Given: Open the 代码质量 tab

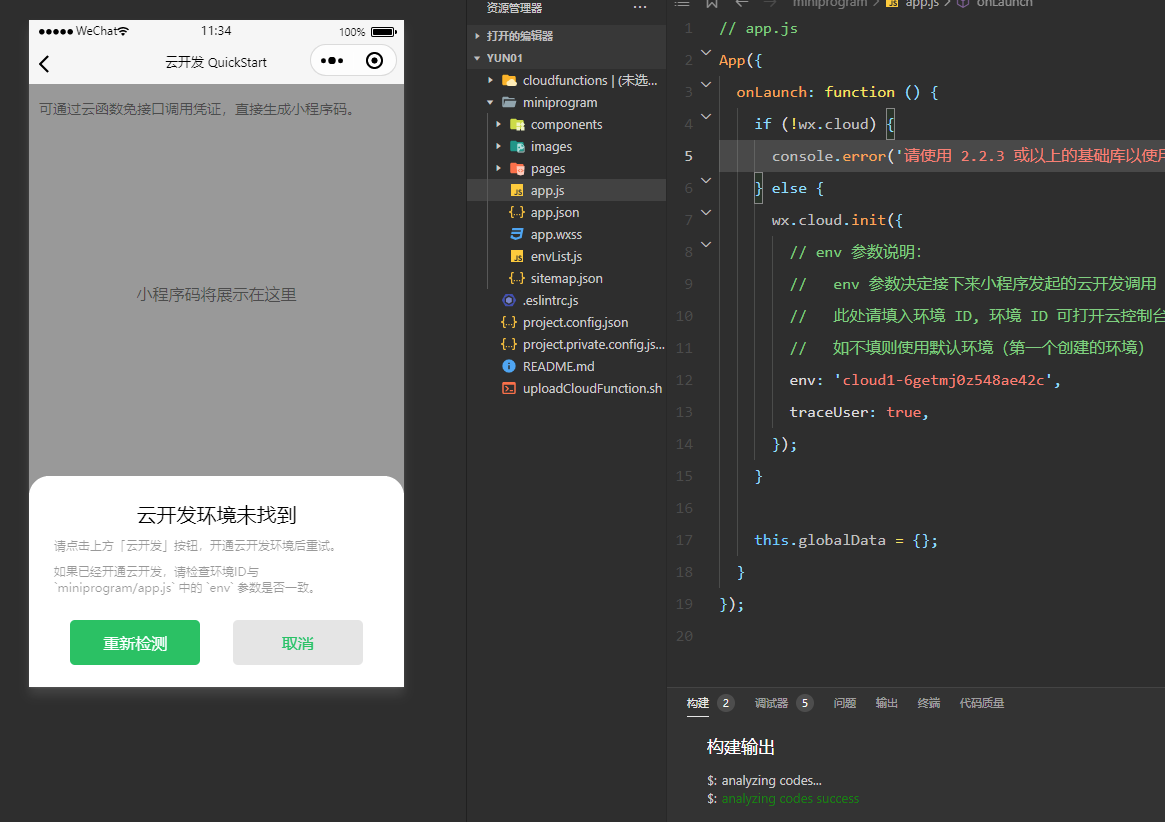Looking at the screenshot, I should [x=981, y=703].
